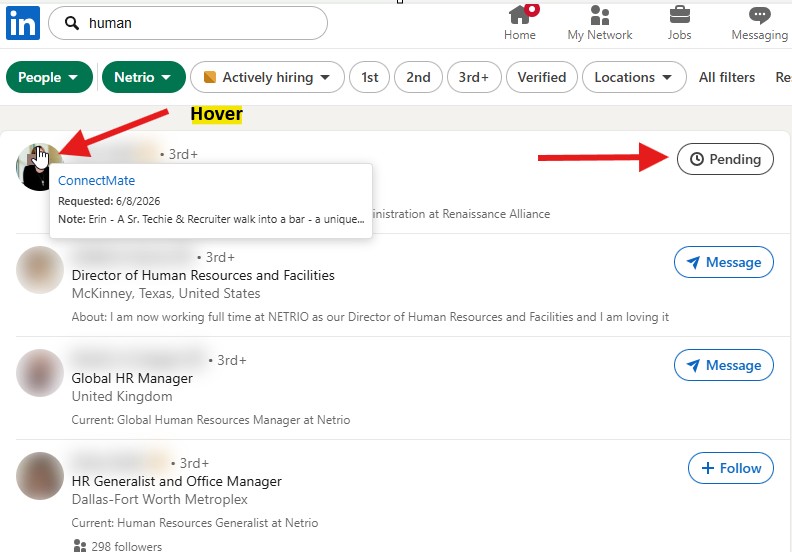Click the About line mentioning NETRIO Director

(x=370, y=317)
